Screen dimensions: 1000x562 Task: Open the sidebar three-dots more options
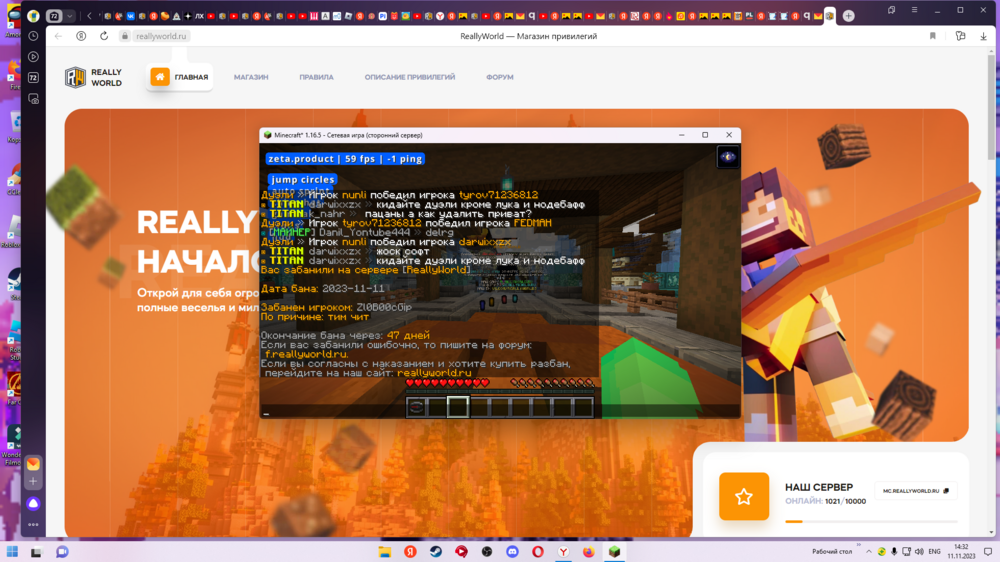pos(33,524)
